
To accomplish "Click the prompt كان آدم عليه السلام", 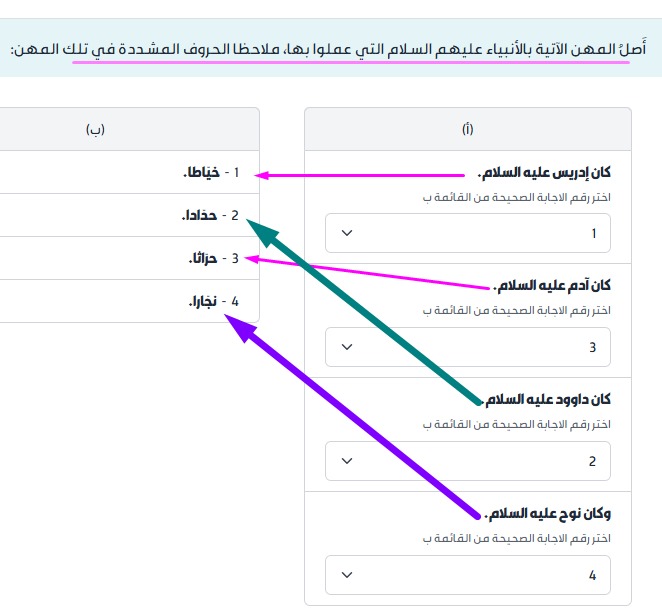I will tap(552, 286).
